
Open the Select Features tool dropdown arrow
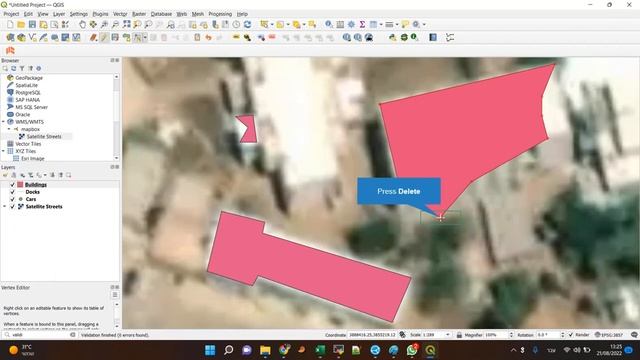[272, 24]
